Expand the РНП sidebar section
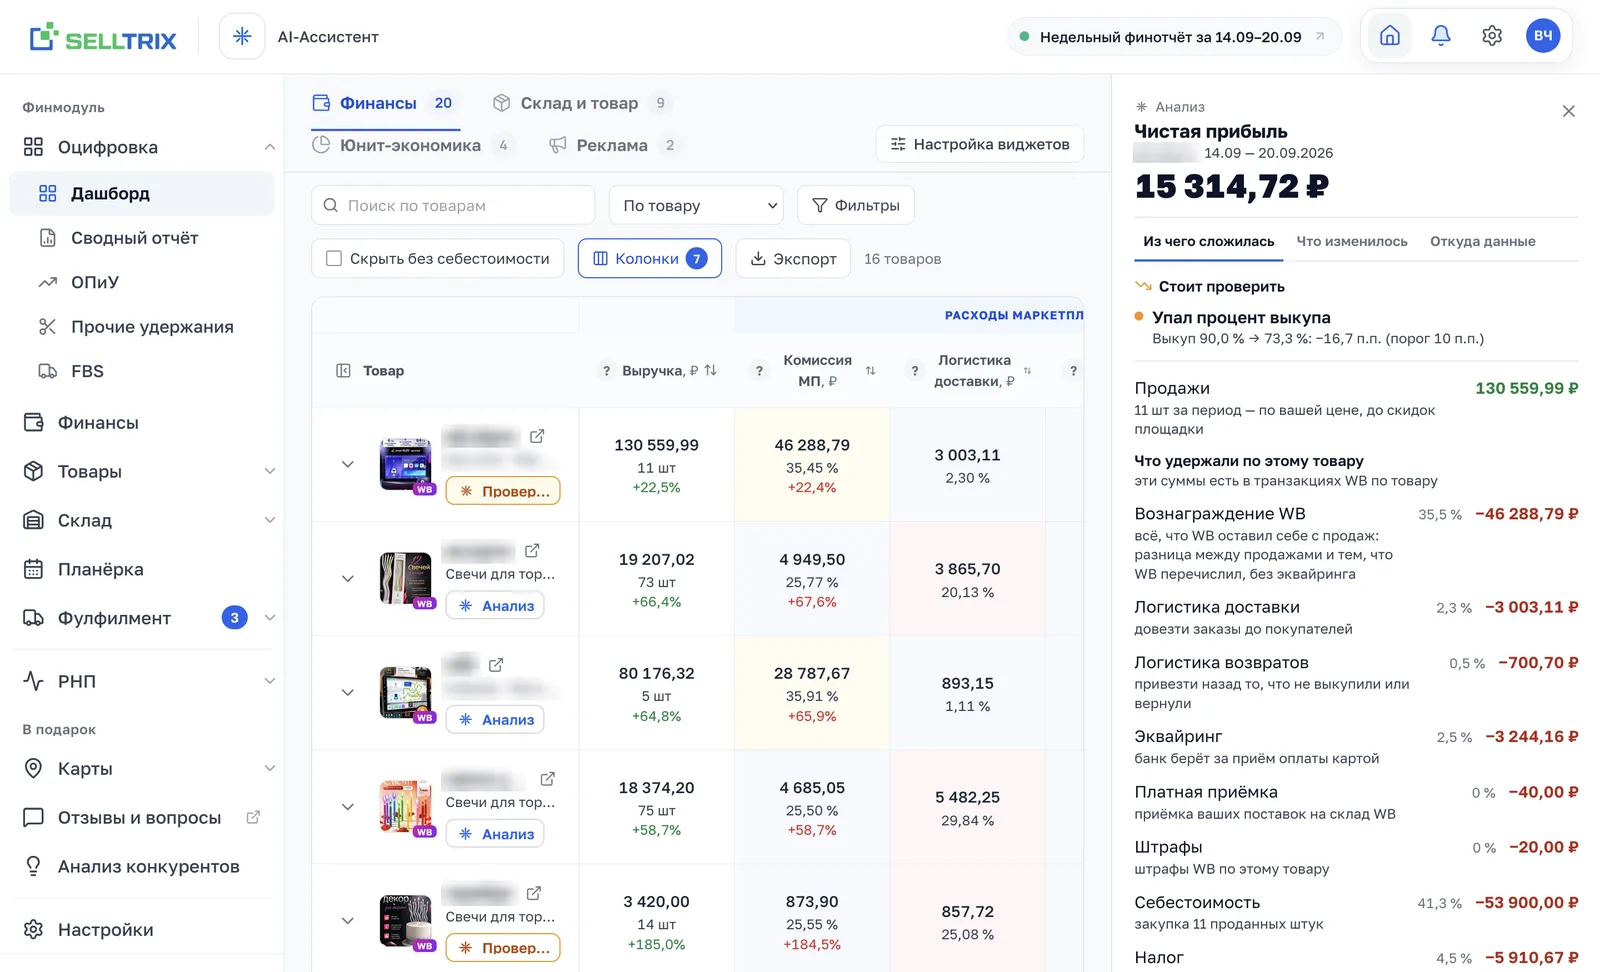 (269, 681)
